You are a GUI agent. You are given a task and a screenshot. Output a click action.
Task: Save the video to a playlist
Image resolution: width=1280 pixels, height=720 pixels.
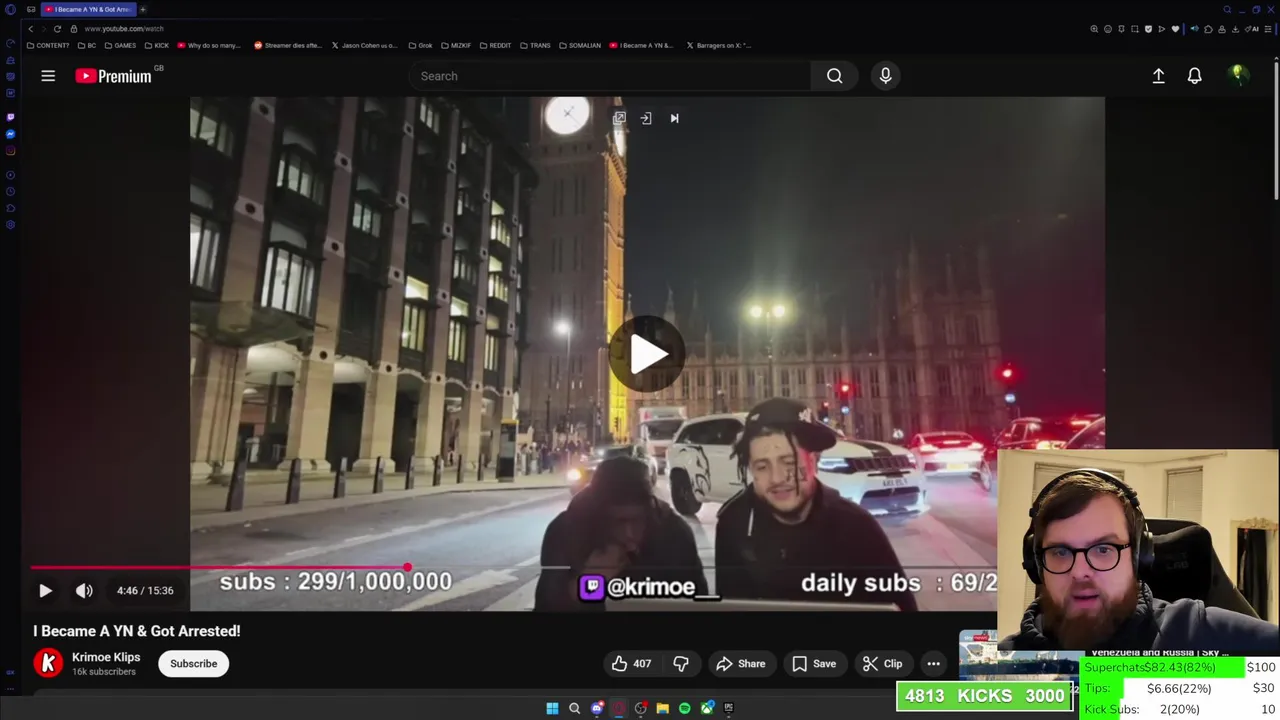tap(814, 663)
